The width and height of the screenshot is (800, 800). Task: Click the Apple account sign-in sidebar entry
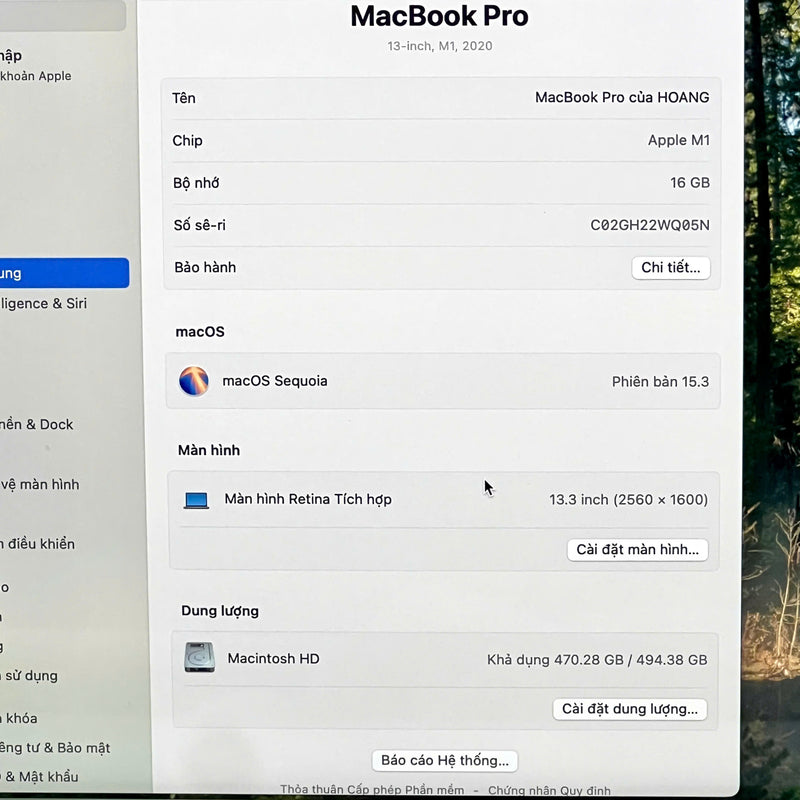[x=36, y=65]
